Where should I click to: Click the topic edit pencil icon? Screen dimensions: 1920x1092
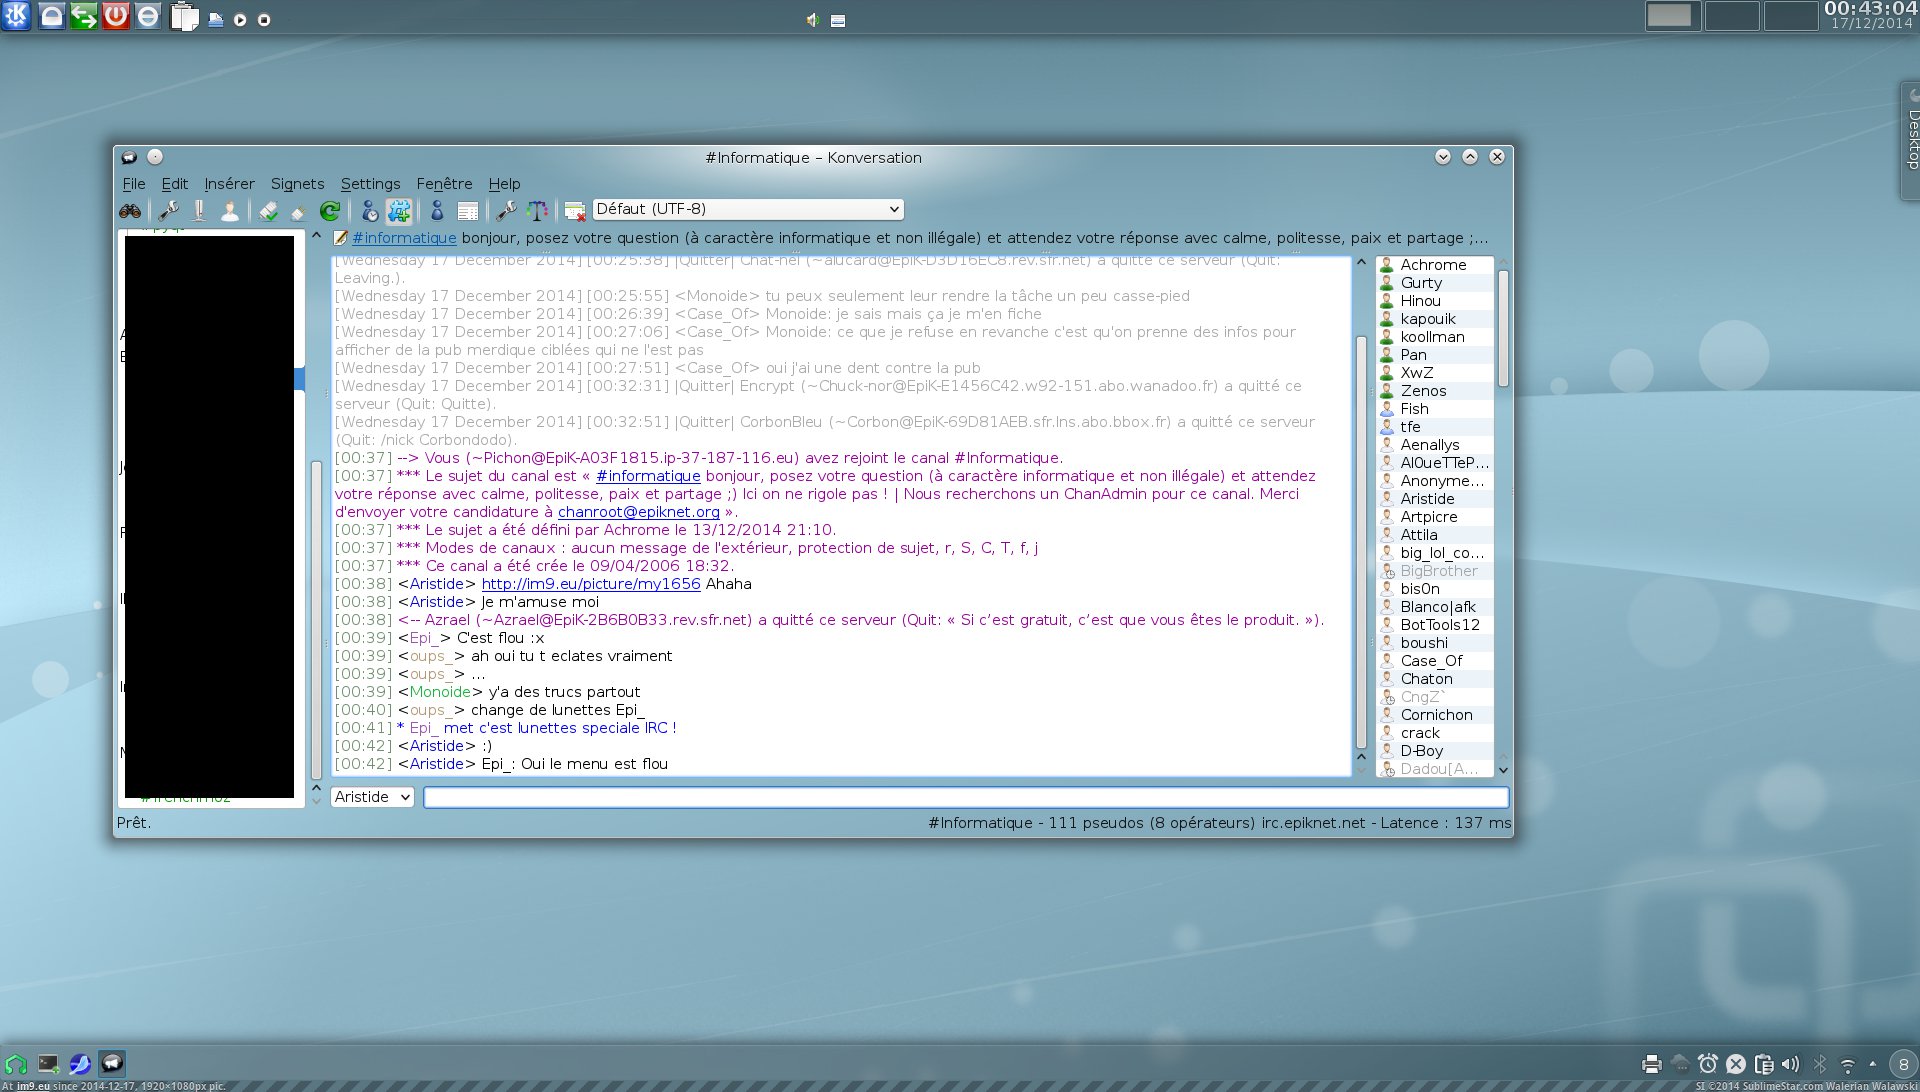pos(340,238)
